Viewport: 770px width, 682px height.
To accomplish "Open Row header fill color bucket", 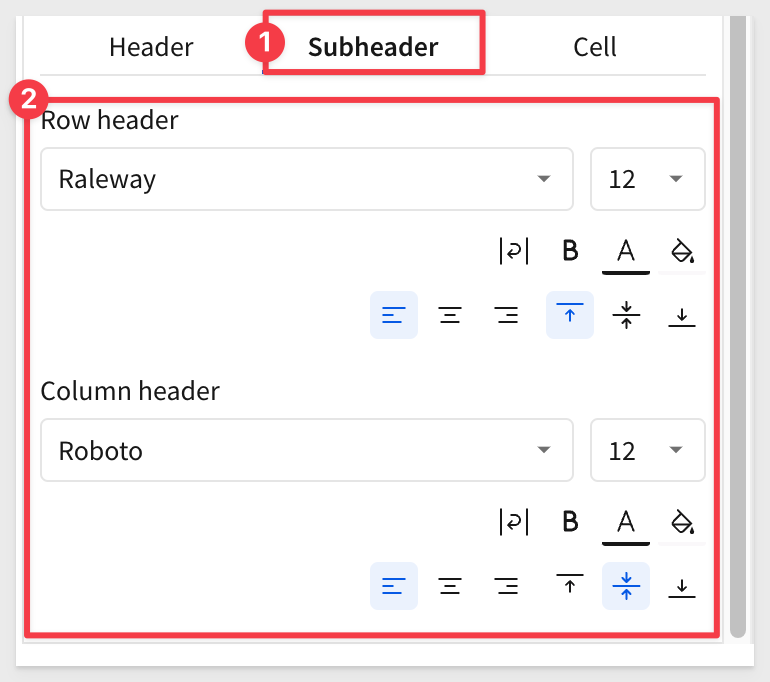I will [682, 251].
